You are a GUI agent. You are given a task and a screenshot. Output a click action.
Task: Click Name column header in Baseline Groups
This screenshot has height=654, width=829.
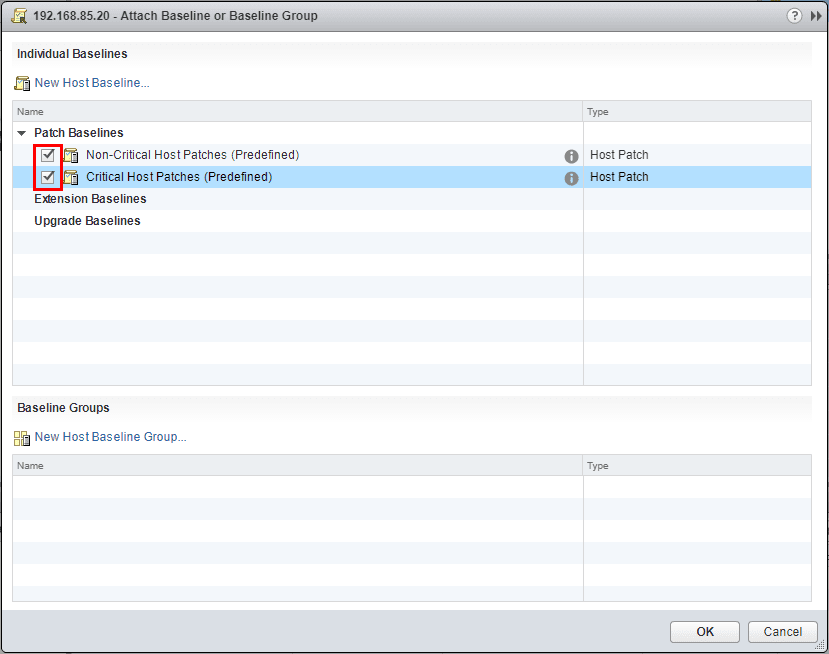[x=298, y=466]
